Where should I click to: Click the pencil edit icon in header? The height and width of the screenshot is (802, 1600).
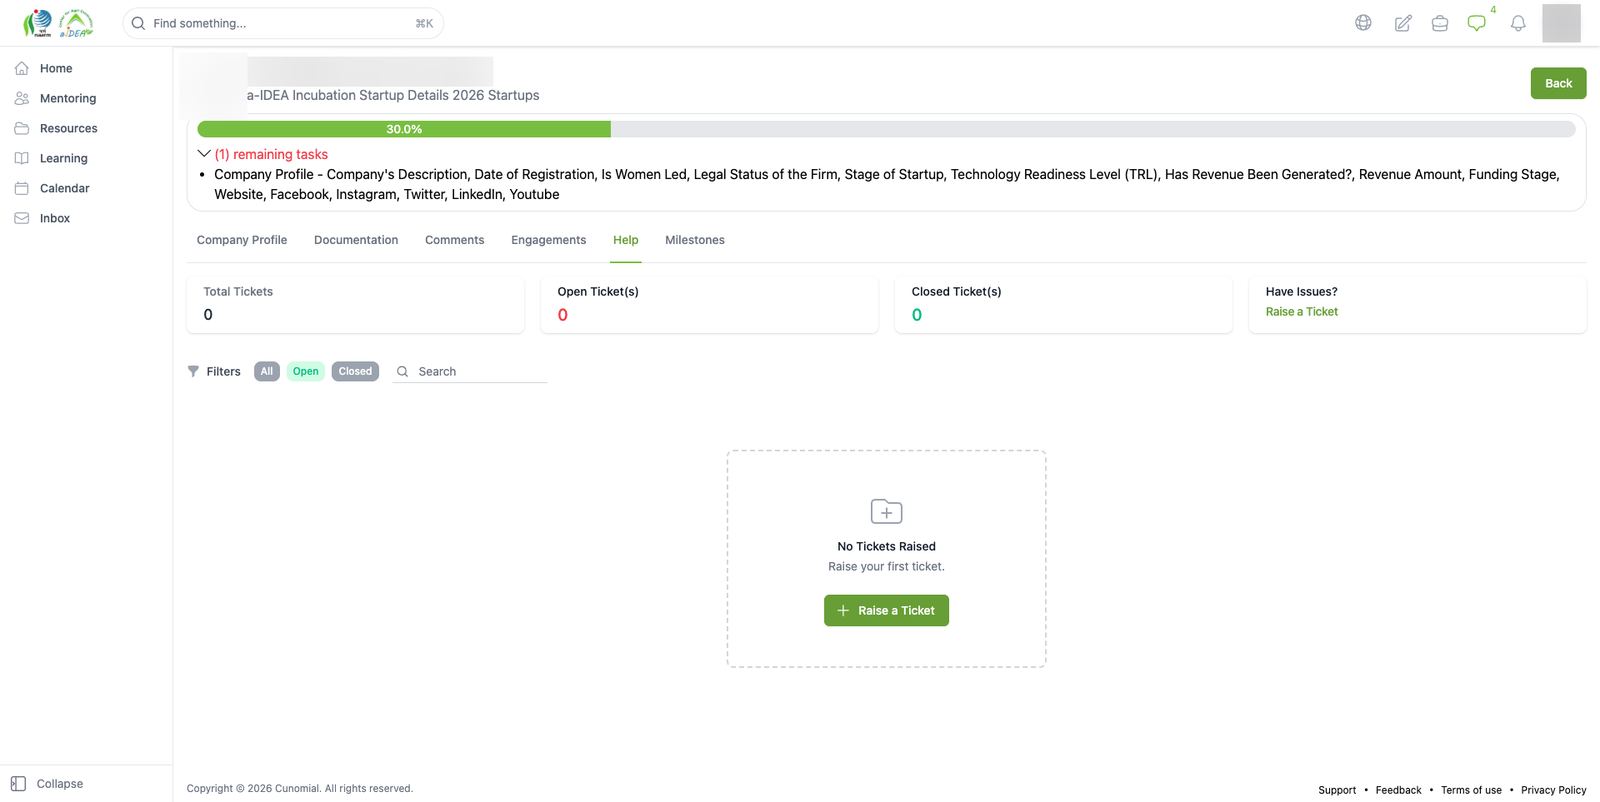(x=1403, y=23)
